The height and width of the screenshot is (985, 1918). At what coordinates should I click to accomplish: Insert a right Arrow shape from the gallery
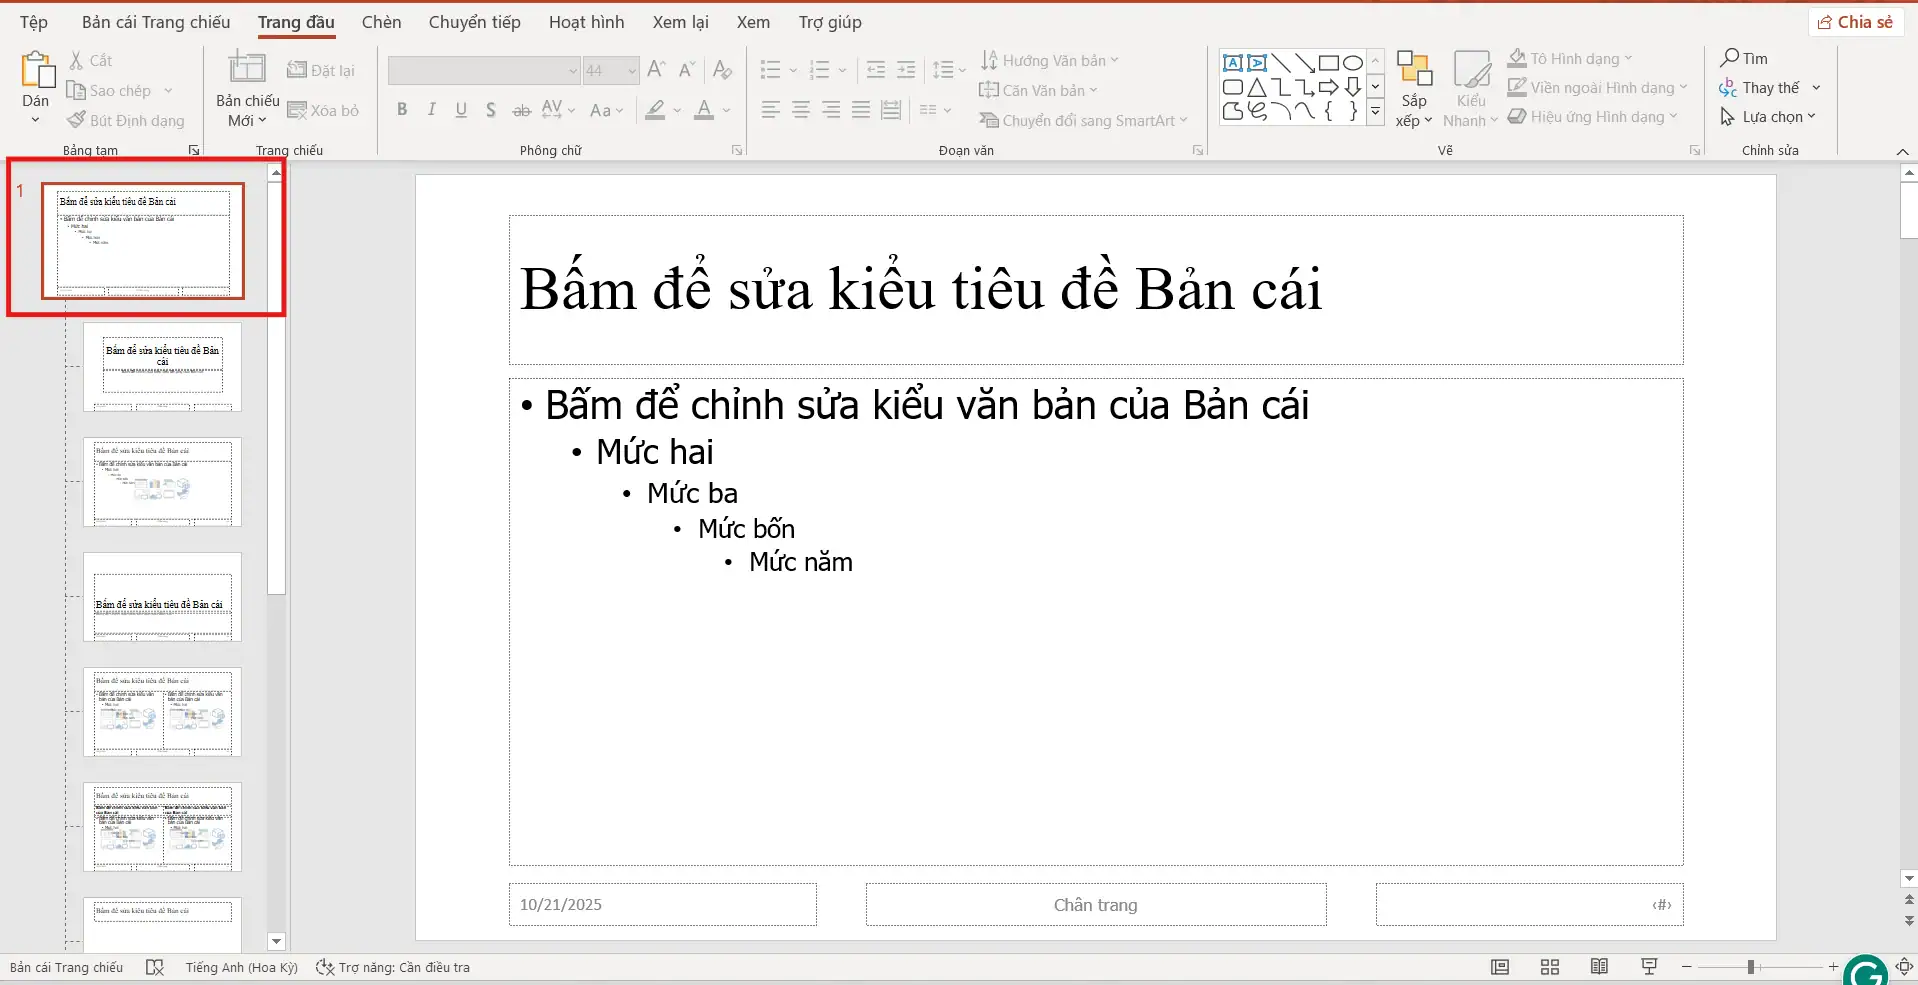1327,87
